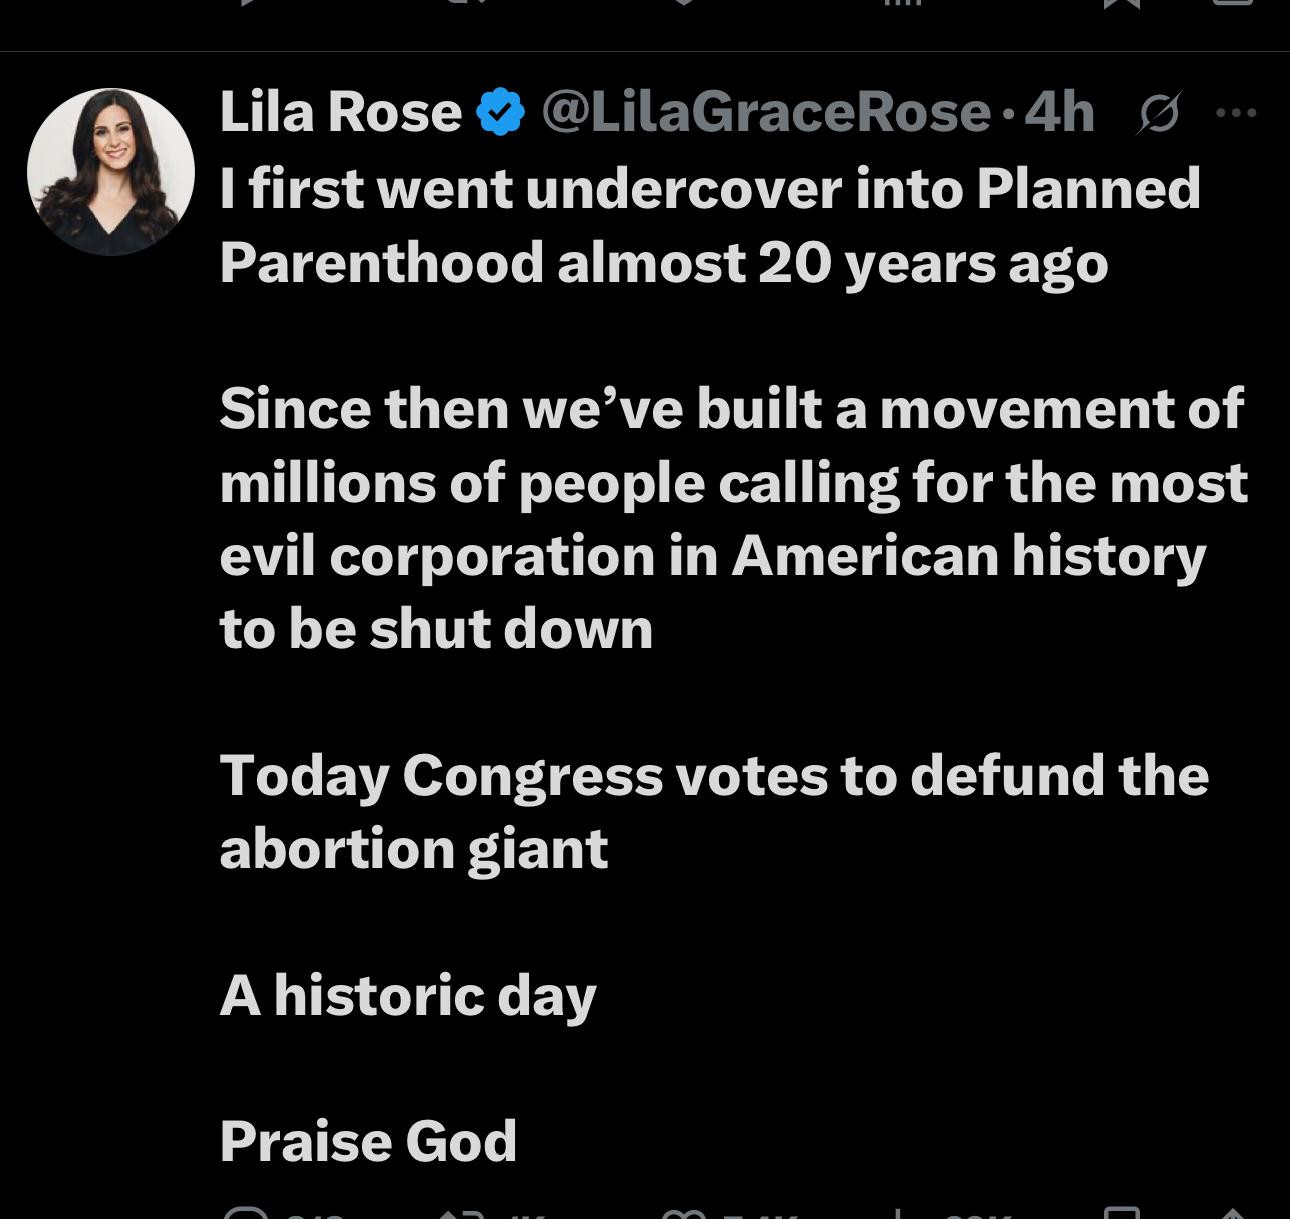
Task: Open Lila Rose's profile picture
Action: tap(110, 171)
